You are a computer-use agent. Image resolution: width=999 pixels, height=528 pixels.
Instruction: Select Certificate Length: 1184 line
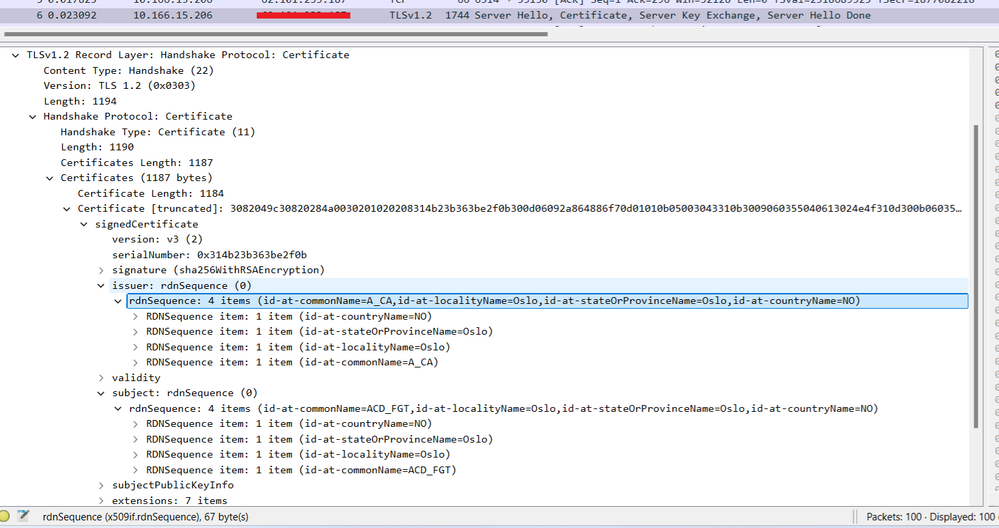coord(151,194)
